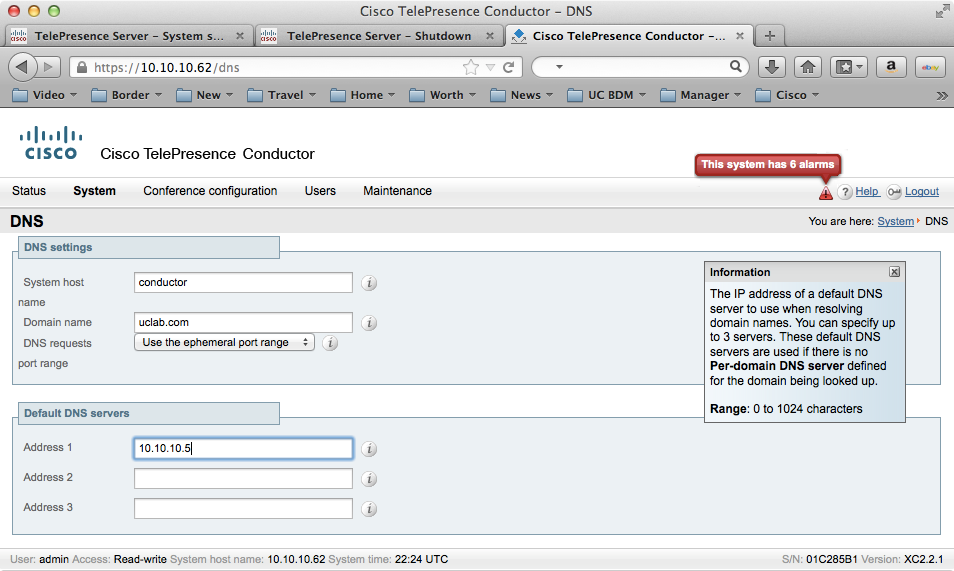Open a new browser tab
This screenshot has width=954, height=571.
(770, 36)
